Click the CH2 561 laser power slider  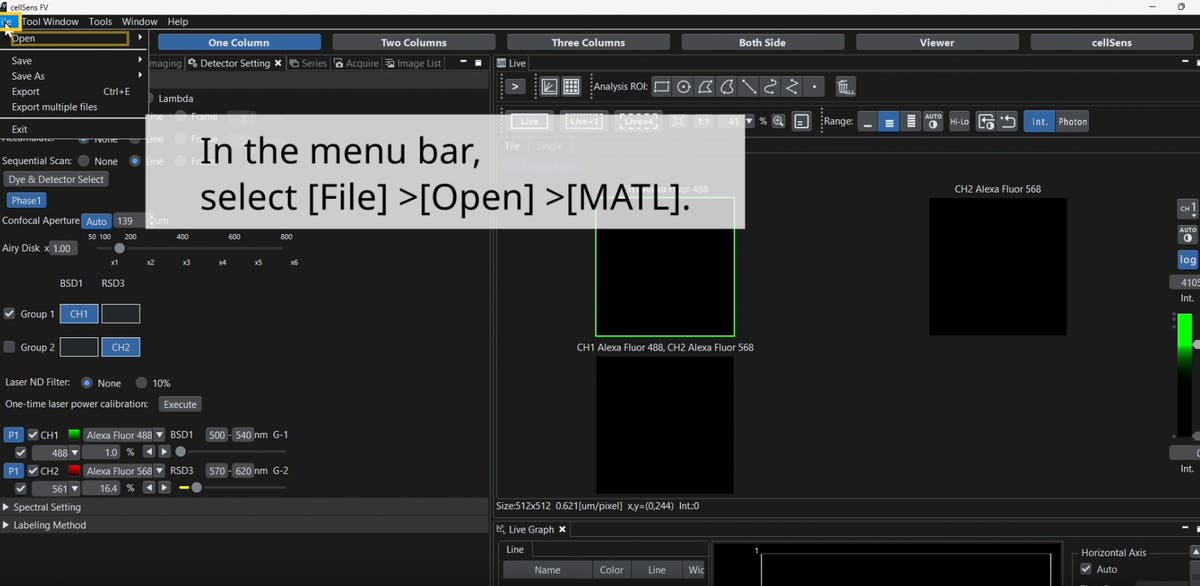(x=197, y=488)
